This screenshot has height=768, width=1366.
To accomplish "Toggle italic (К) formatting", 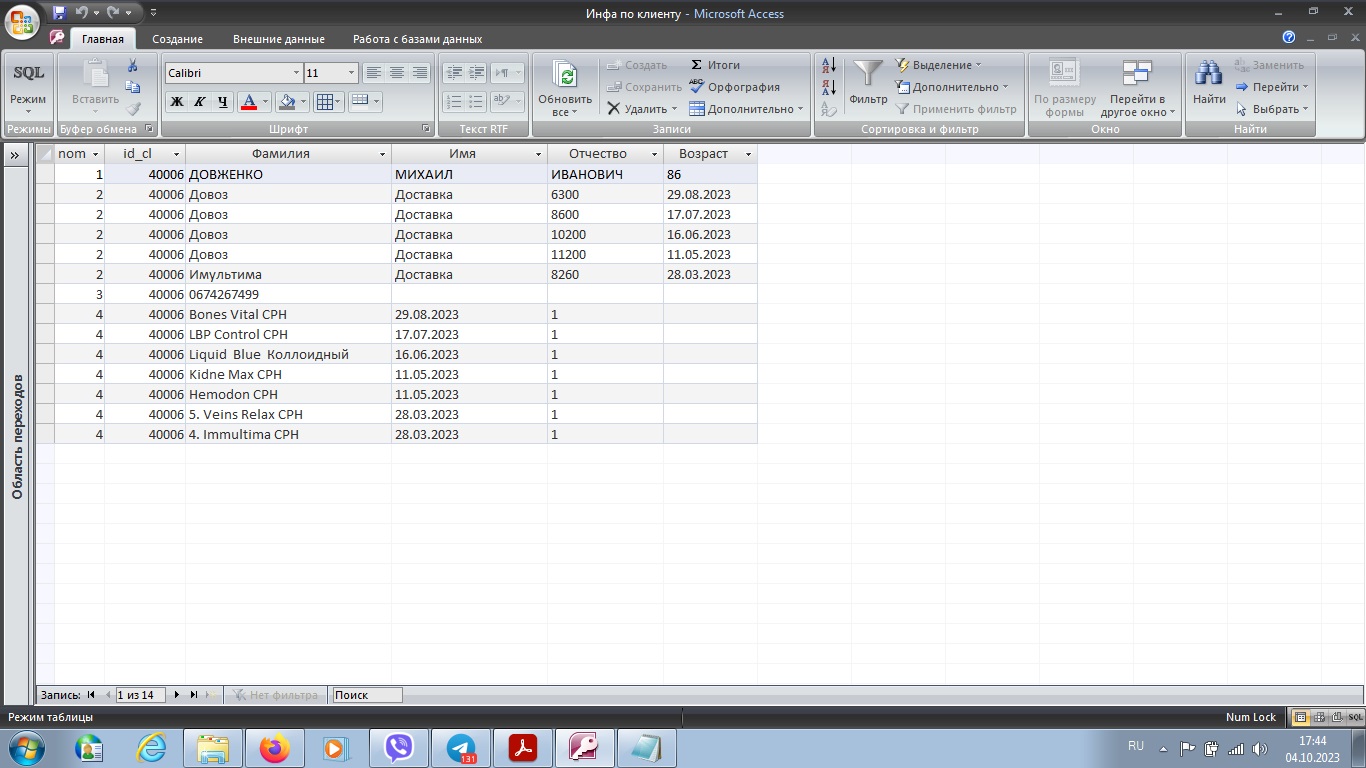I will click(200, 101).
